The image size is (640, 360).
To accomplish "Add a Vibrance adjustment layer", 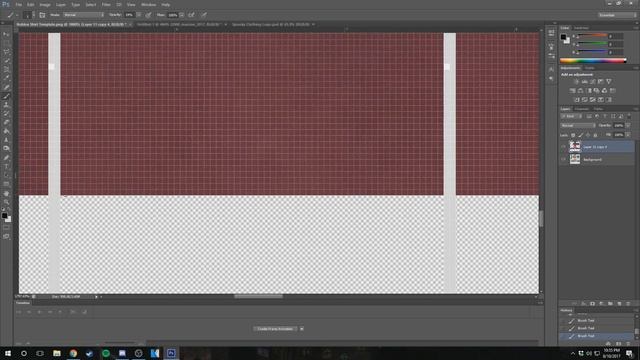I will (609, 82).
